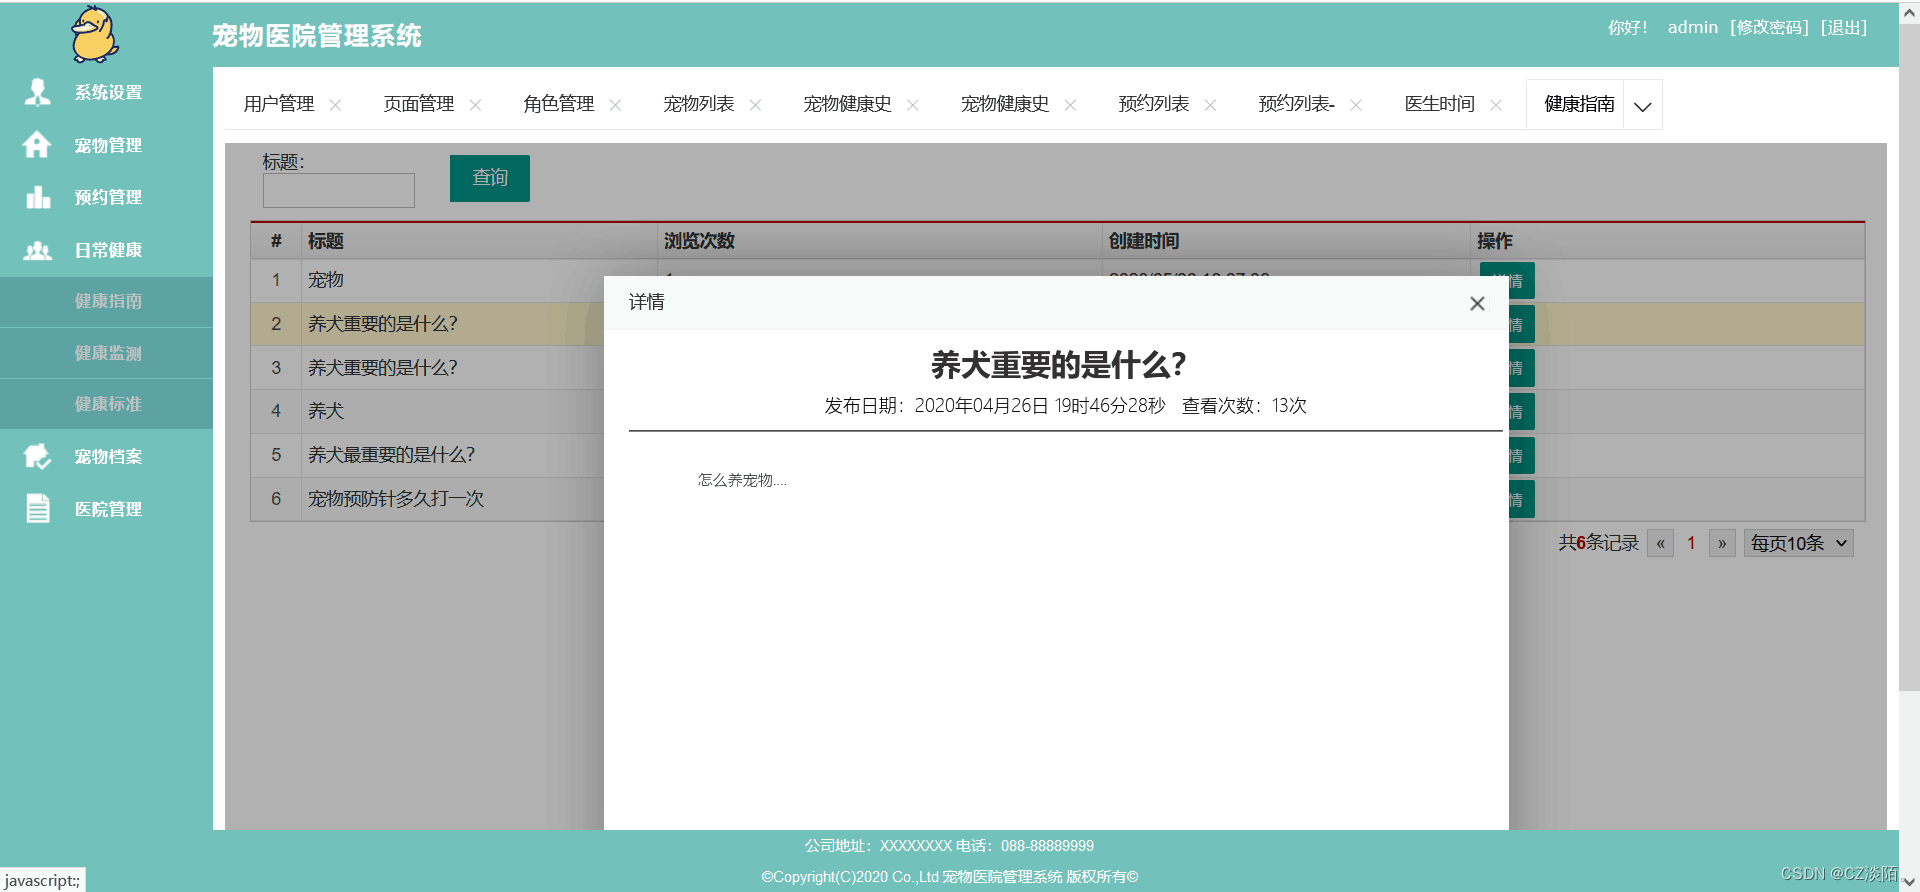This screenshot has width=1920, height=892.
Task: Open the 每页10条 page size dropdown
Action: 1799,543
